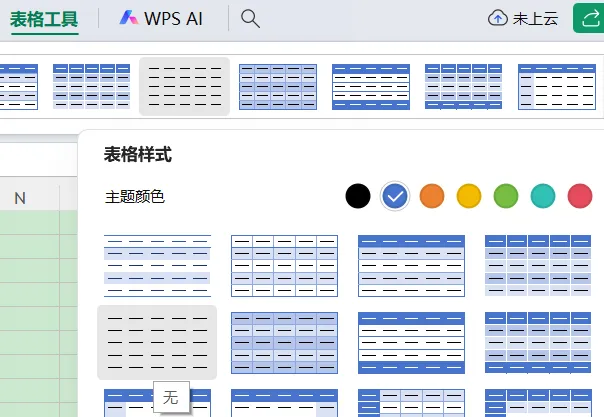
Task: Choose first-row panel style with plain grid borders
Action: (x=284, y=266)
